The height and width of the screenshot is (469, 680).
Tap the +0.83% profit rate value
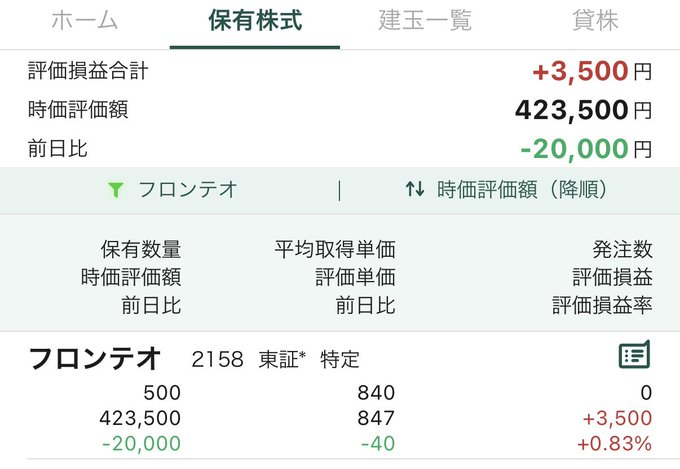click(x=615, y=444)
